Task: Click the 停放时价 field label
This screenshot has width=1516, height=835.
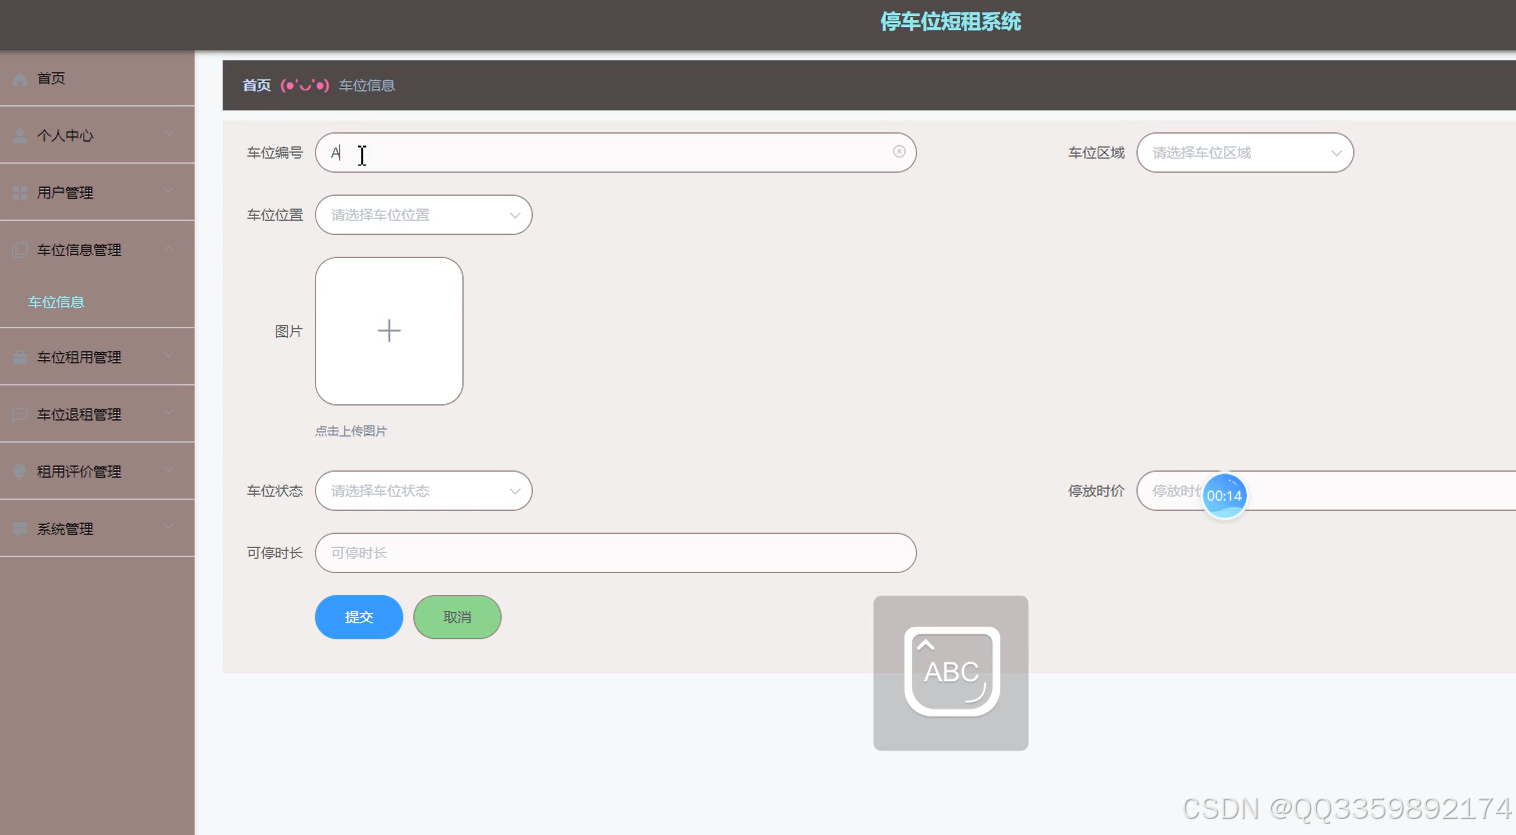Action: 1096,491
